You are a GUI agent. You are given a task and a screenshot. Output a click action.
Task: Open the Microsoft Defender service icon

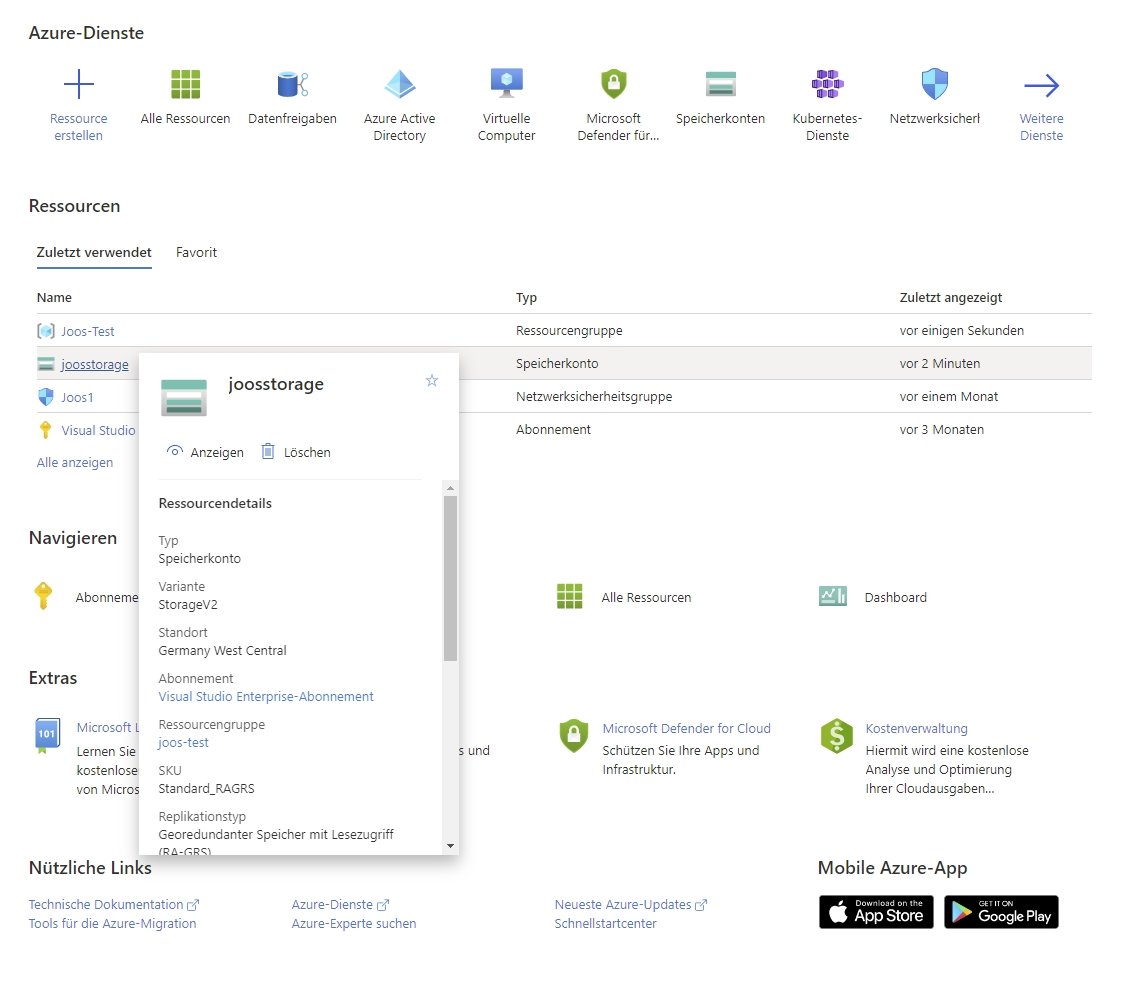(613, 83)
